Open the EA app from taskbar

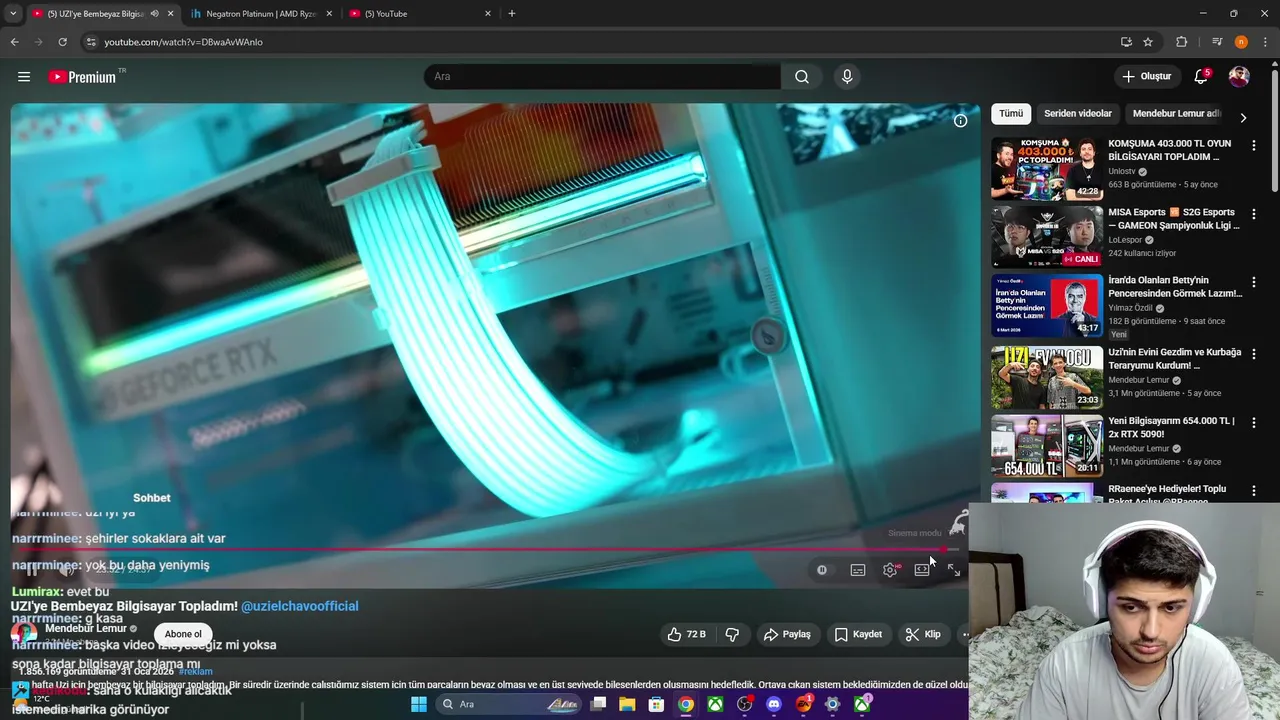click(x=803, y=705)
